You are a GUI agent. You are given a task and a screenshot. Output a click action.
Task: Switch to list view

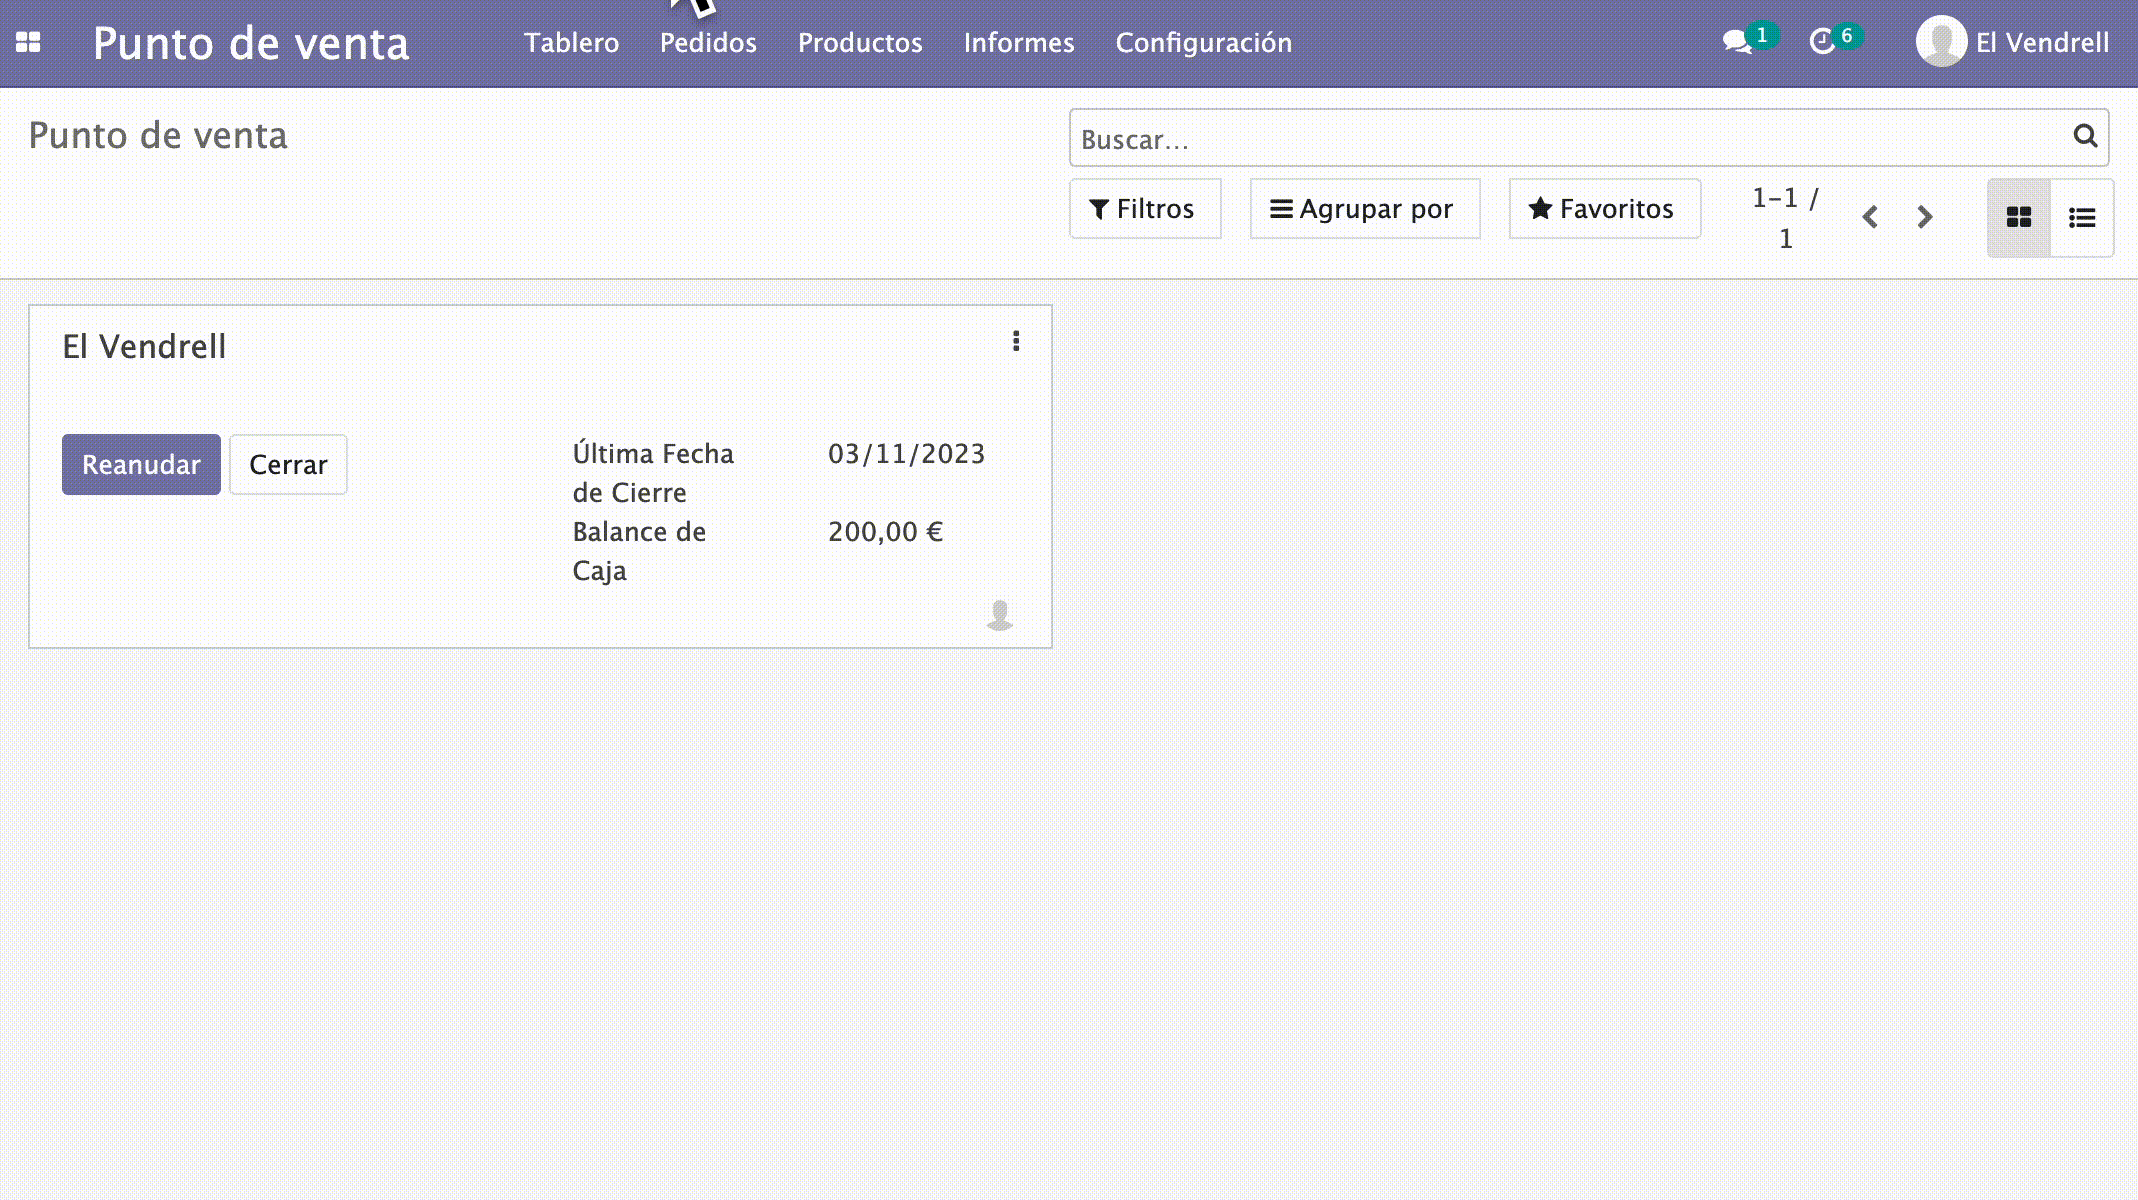(x=2082, y=218)
